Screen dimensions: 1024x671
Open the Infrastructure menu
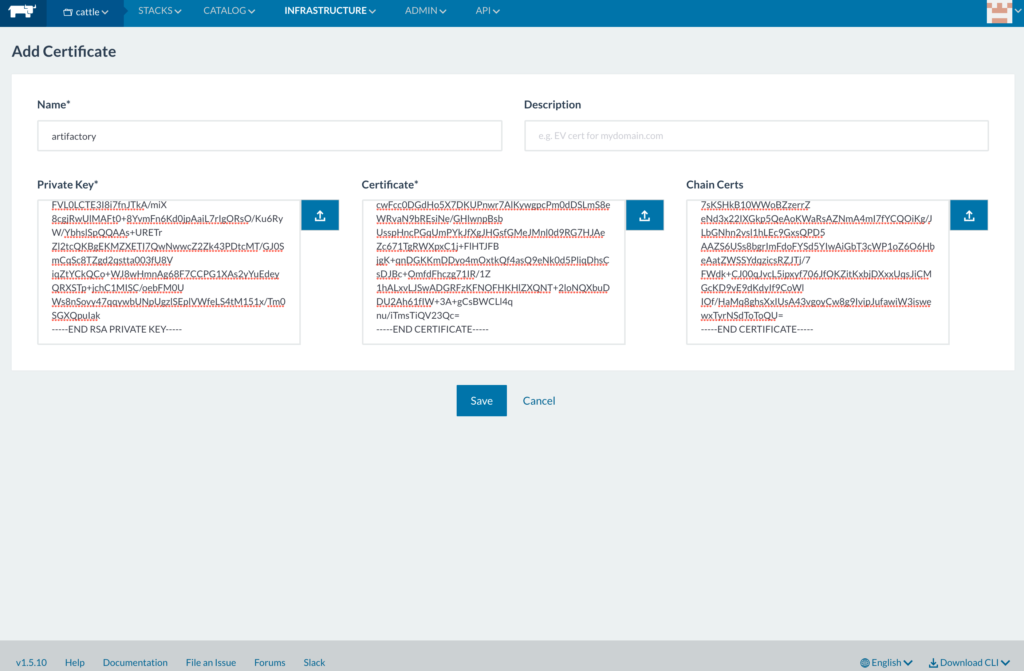pyautogui.click(x=330, y=11)
